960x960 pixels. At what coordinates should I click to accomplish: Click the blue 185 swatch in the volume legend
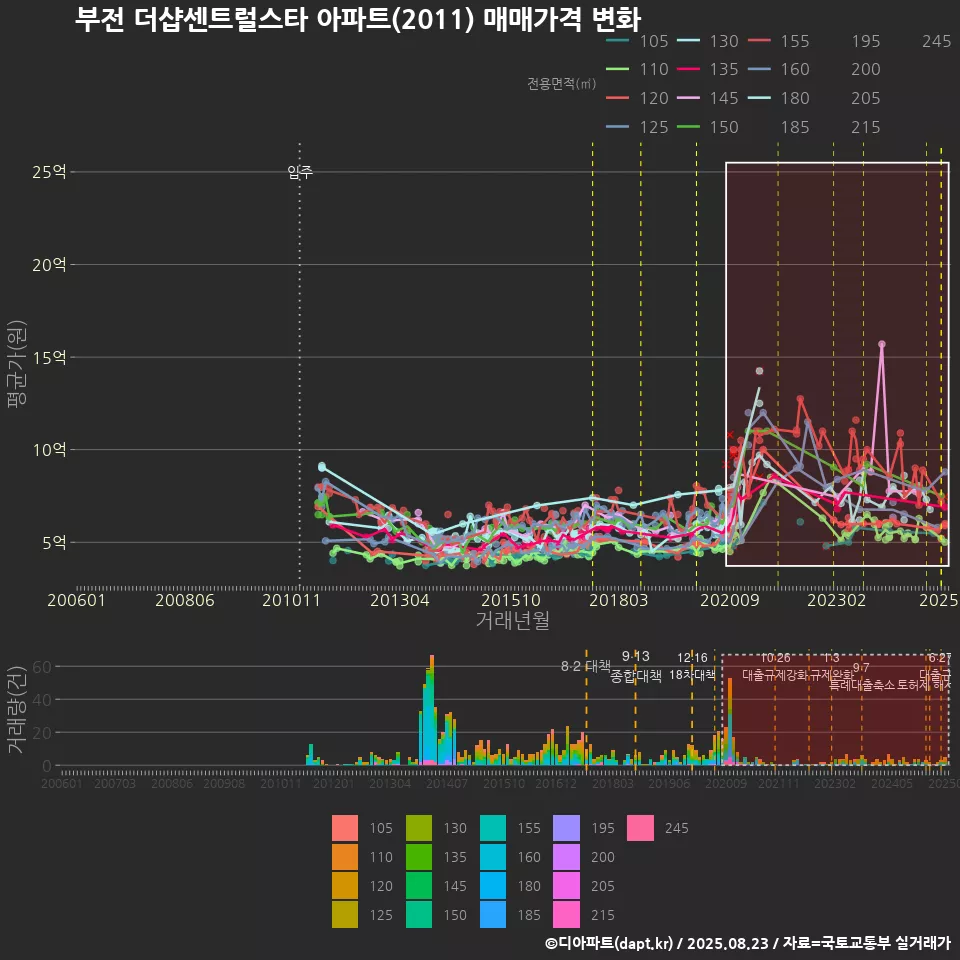coord(493,915)
